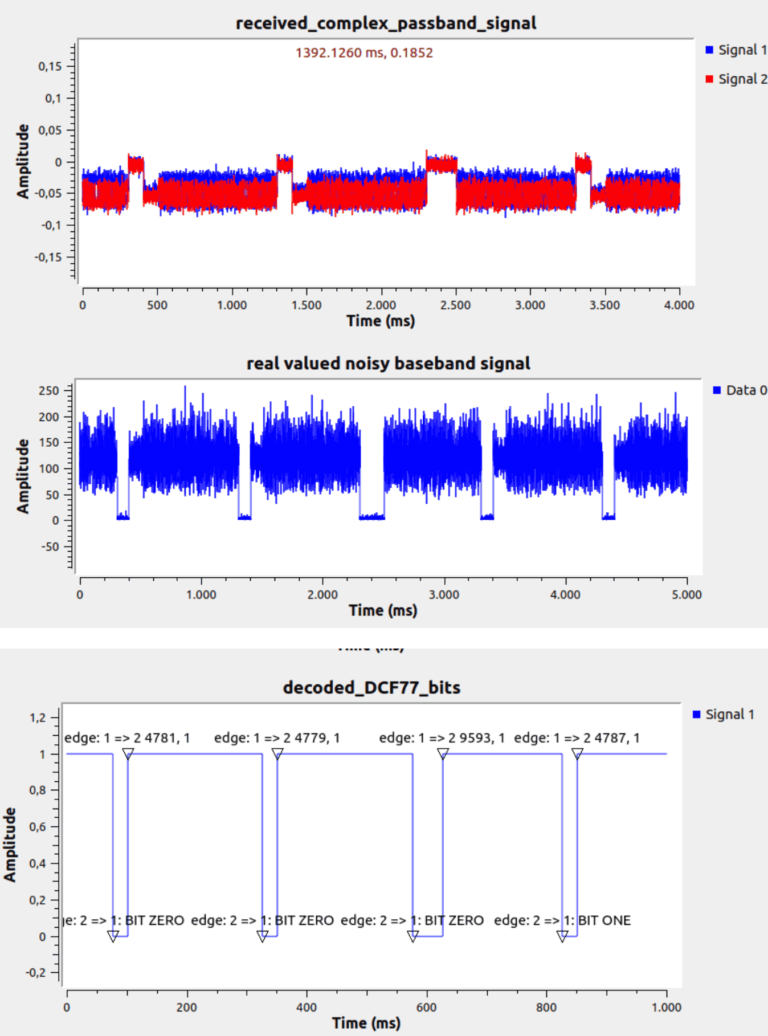Toggle Signal 1 in the passband signal legend

(x=733, y=47)
